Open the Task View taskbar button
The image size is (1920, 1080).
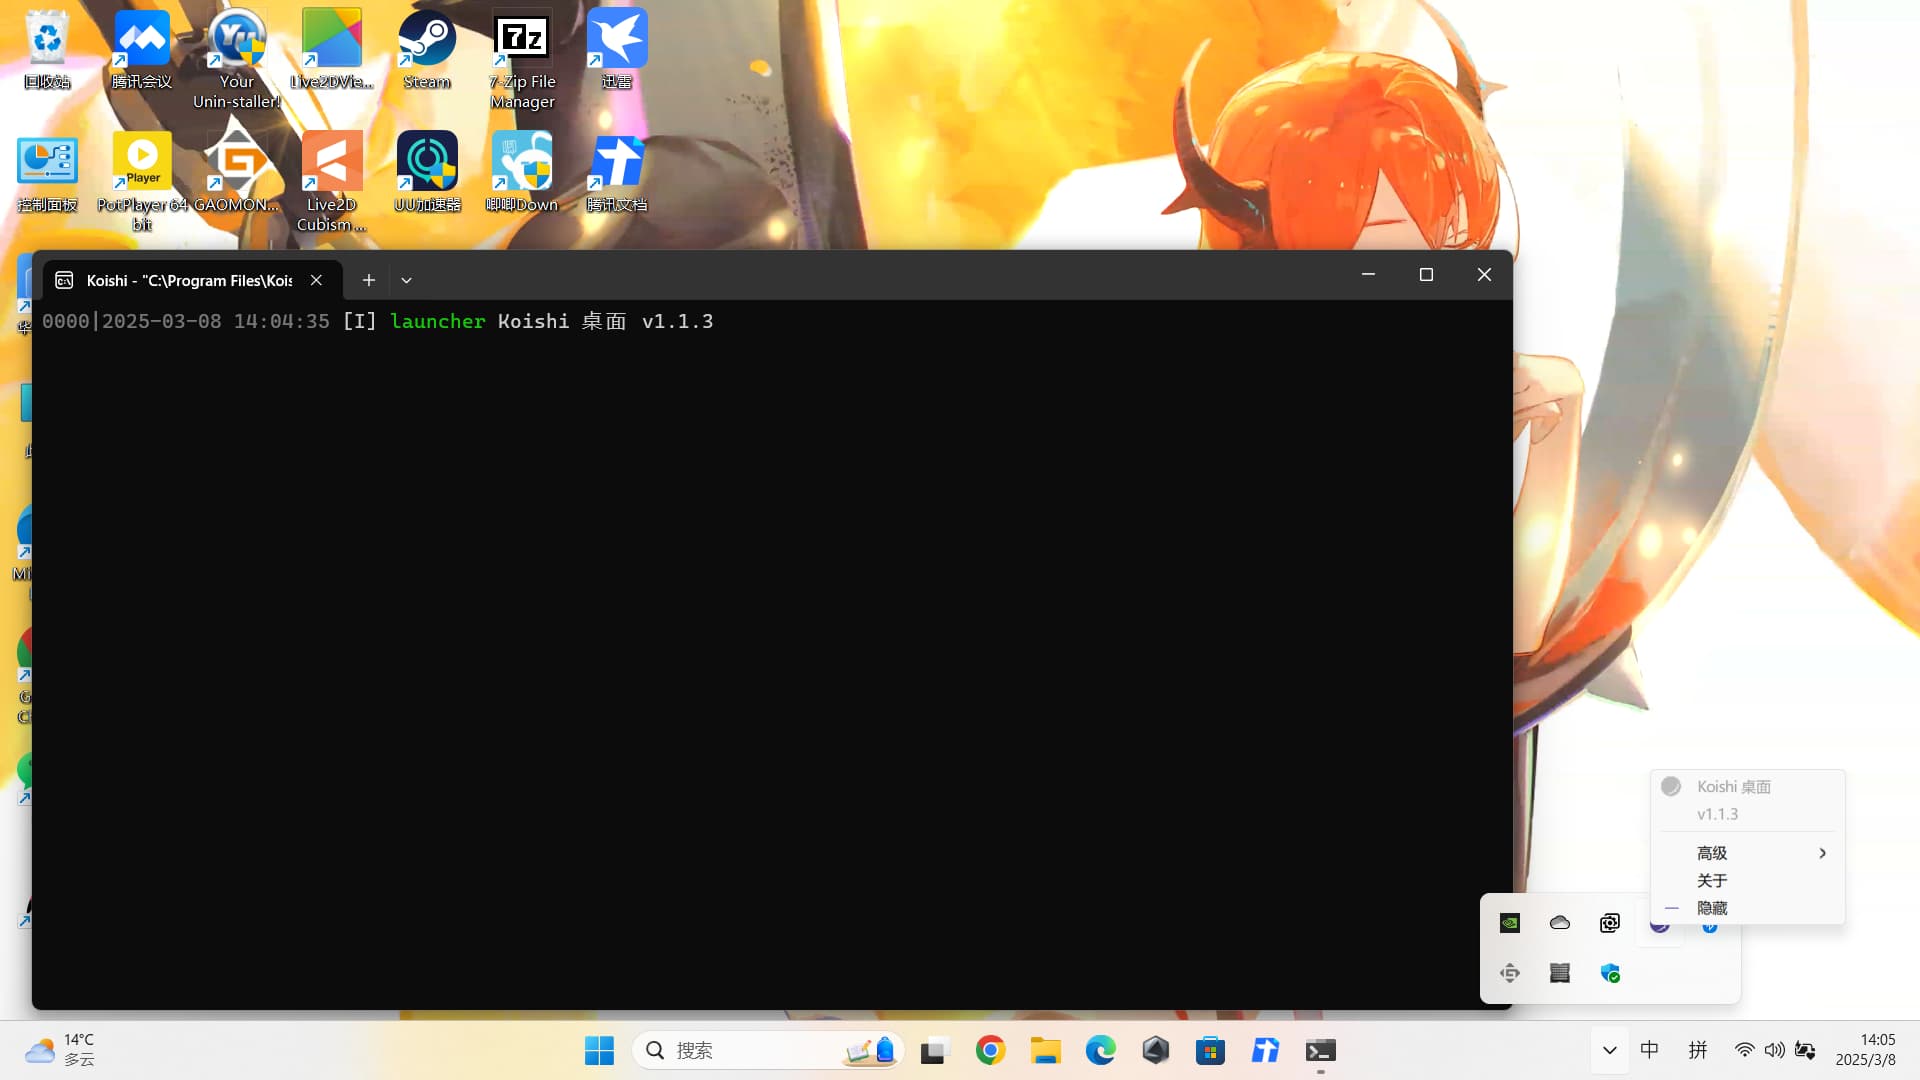[x=933, y=1050]
